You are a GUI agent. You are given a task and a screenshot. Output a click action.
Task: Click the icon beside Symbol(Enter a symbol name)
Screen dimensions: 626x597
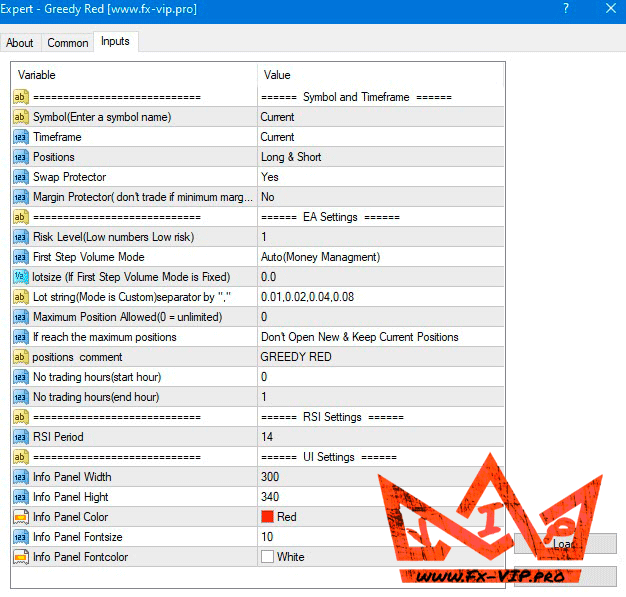tap(20, 117)
